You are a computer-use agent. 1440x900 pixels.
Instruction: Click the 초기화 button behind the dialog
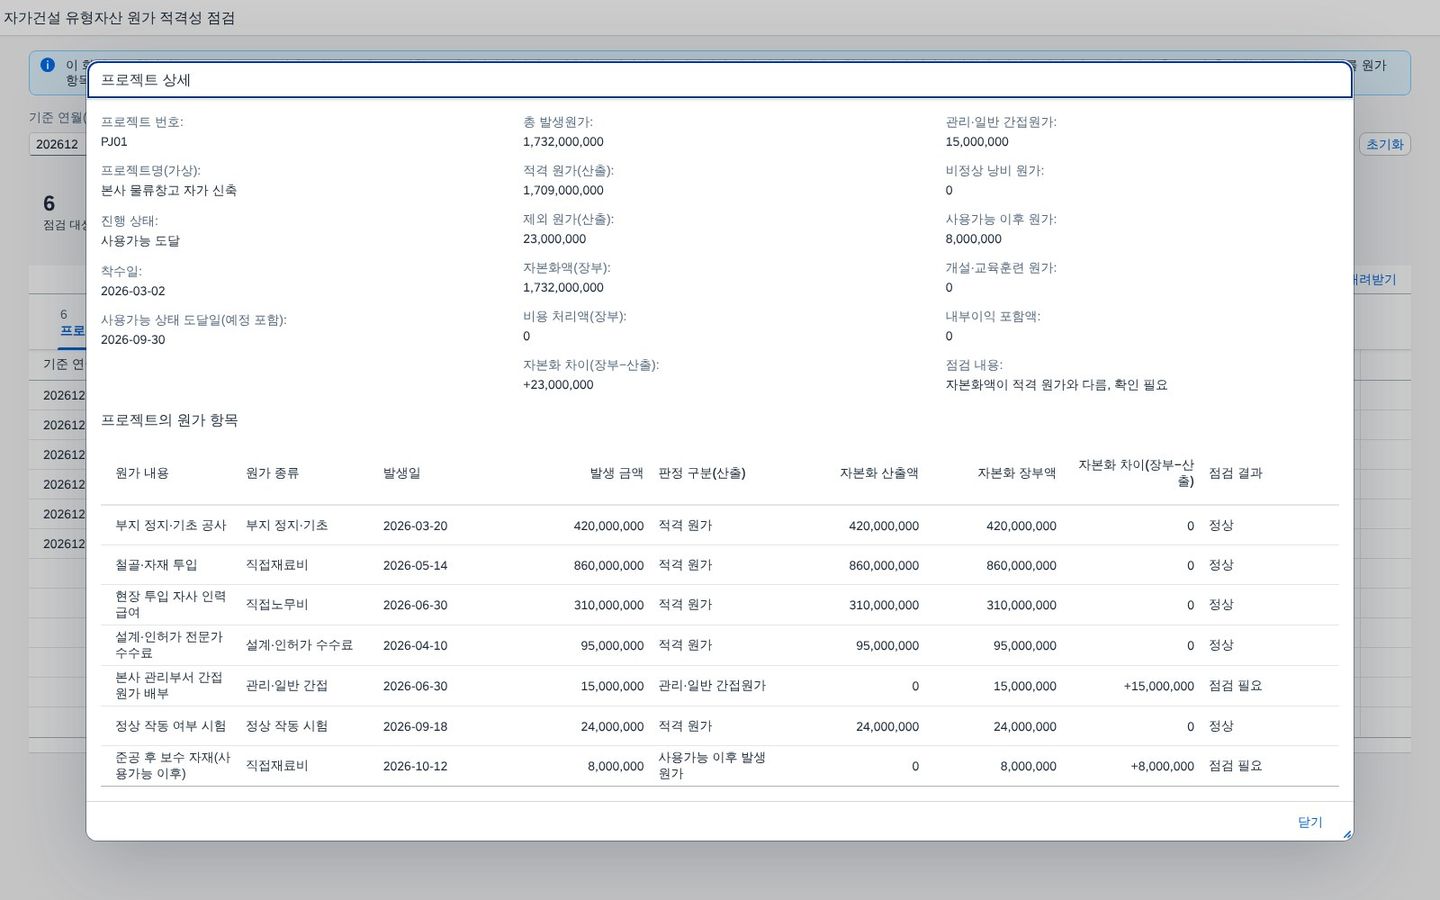pyautogui.click(x=1384, y=144)
